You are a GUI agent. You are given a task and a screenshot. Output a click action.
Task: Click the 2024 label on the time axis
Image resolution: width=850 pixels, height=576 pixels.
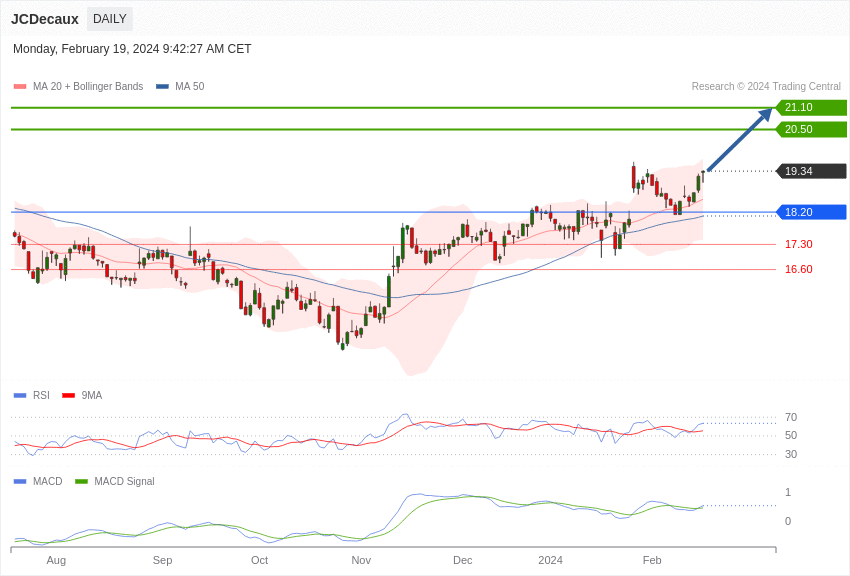pos(550,560)
